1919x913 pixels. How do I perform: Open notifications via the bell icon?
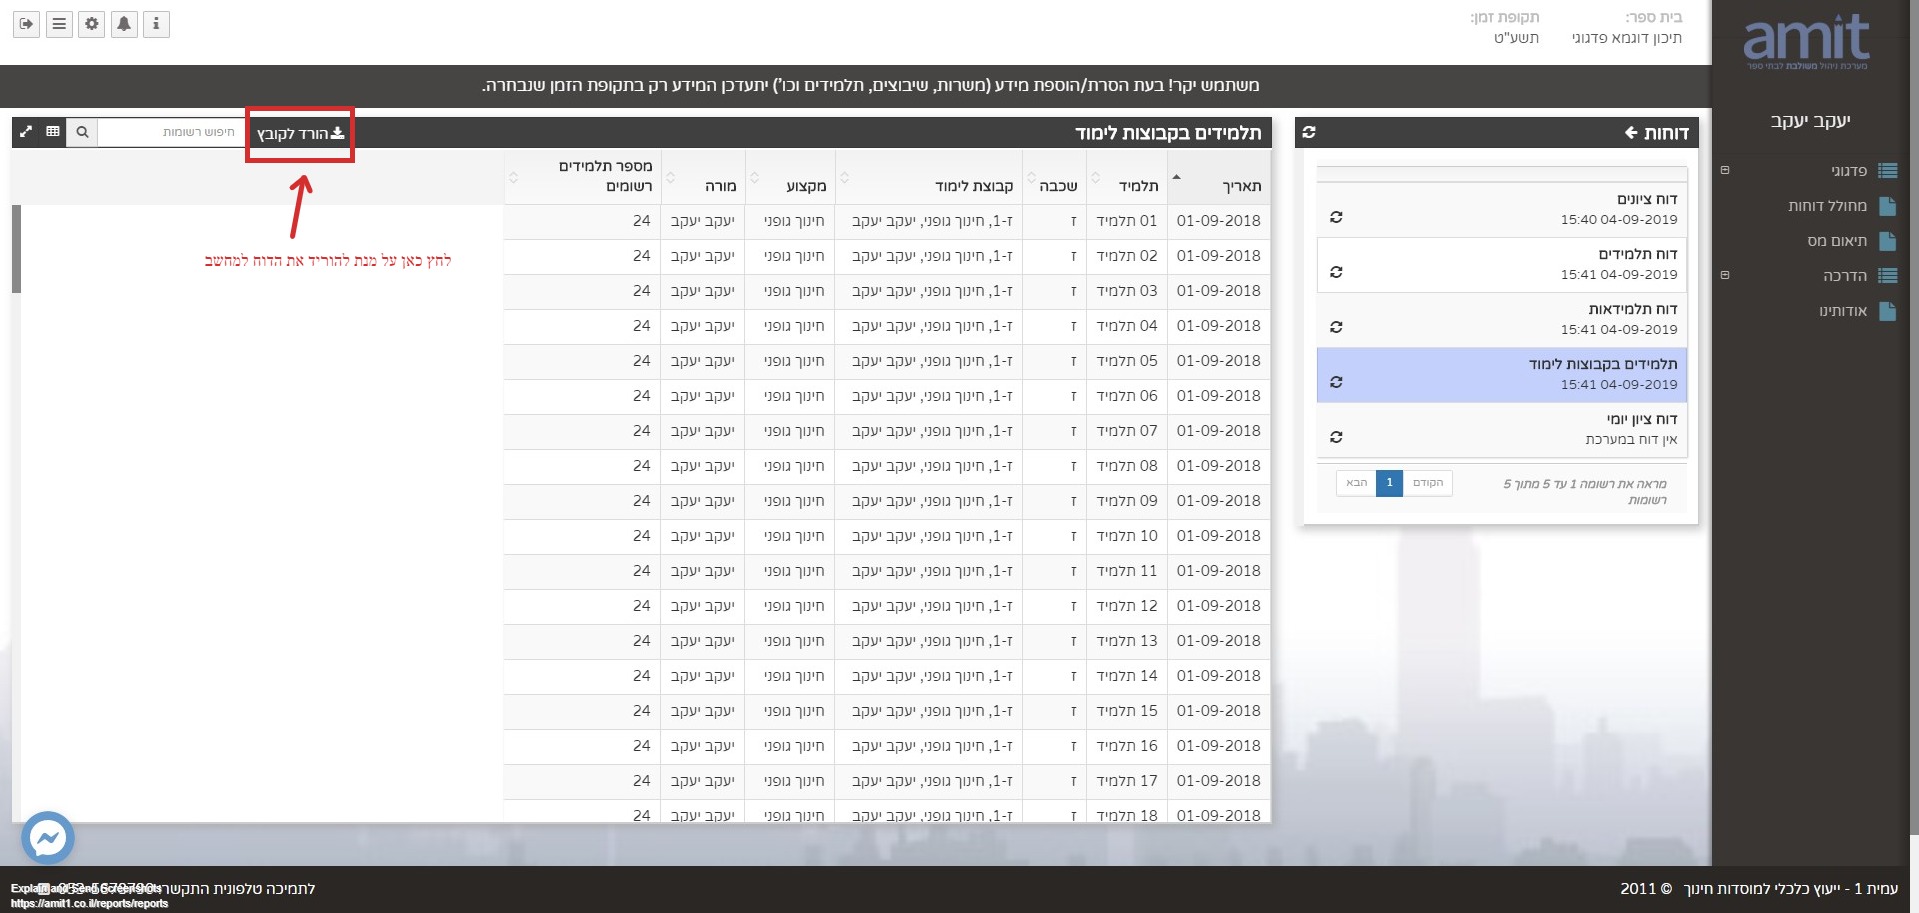click(124, 24)
